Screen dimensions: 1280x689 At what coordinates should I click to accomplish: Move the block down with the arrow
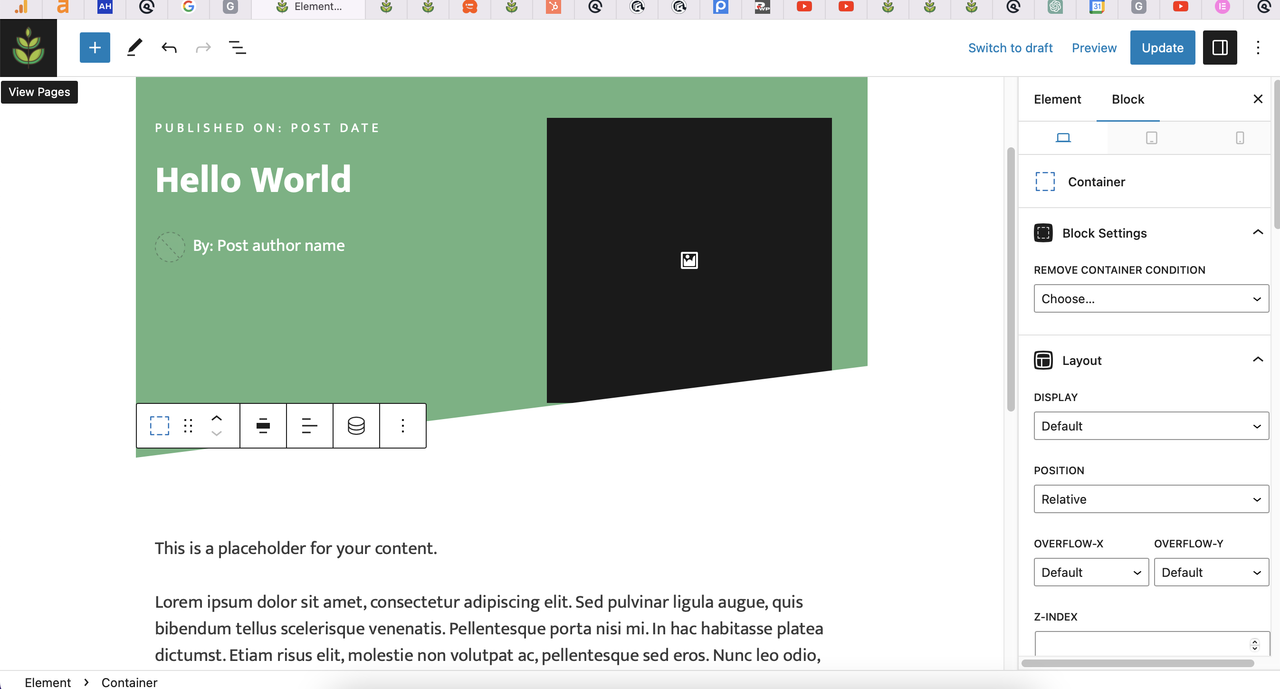pos(217,434)
